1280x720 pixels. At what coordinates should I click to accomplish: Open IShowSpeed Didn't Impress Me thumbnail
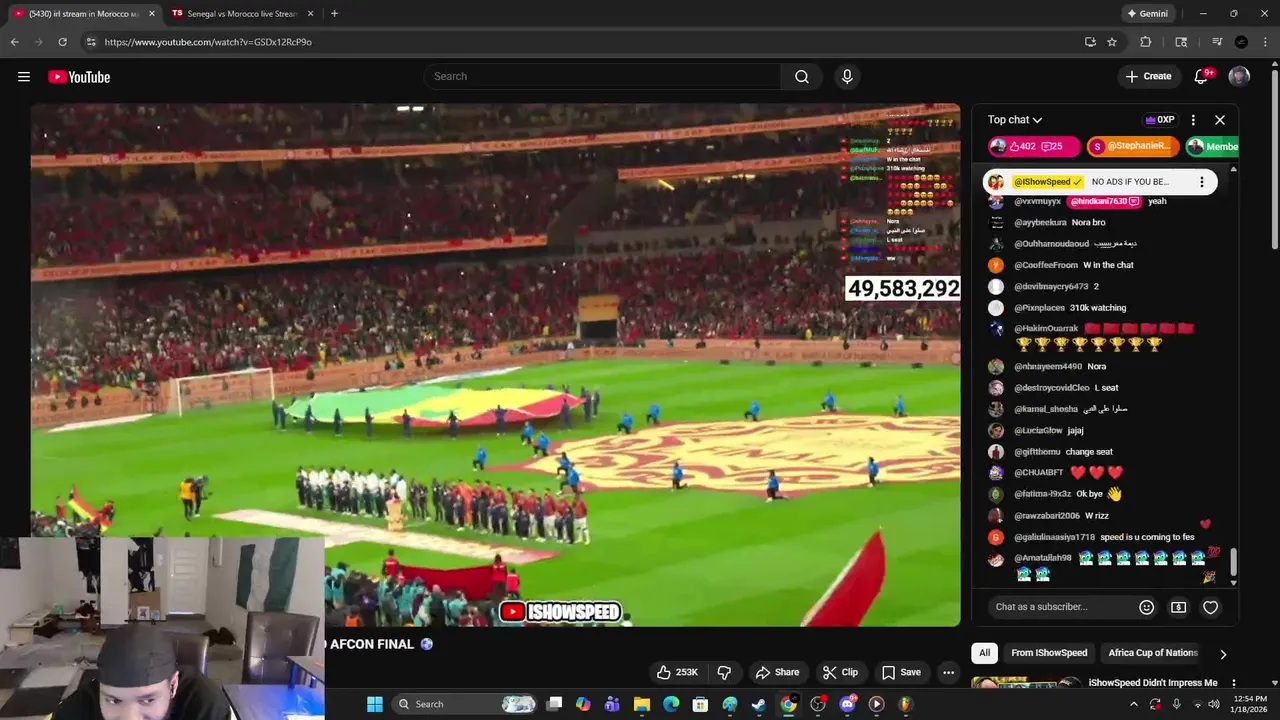[x=1027, y=684]
